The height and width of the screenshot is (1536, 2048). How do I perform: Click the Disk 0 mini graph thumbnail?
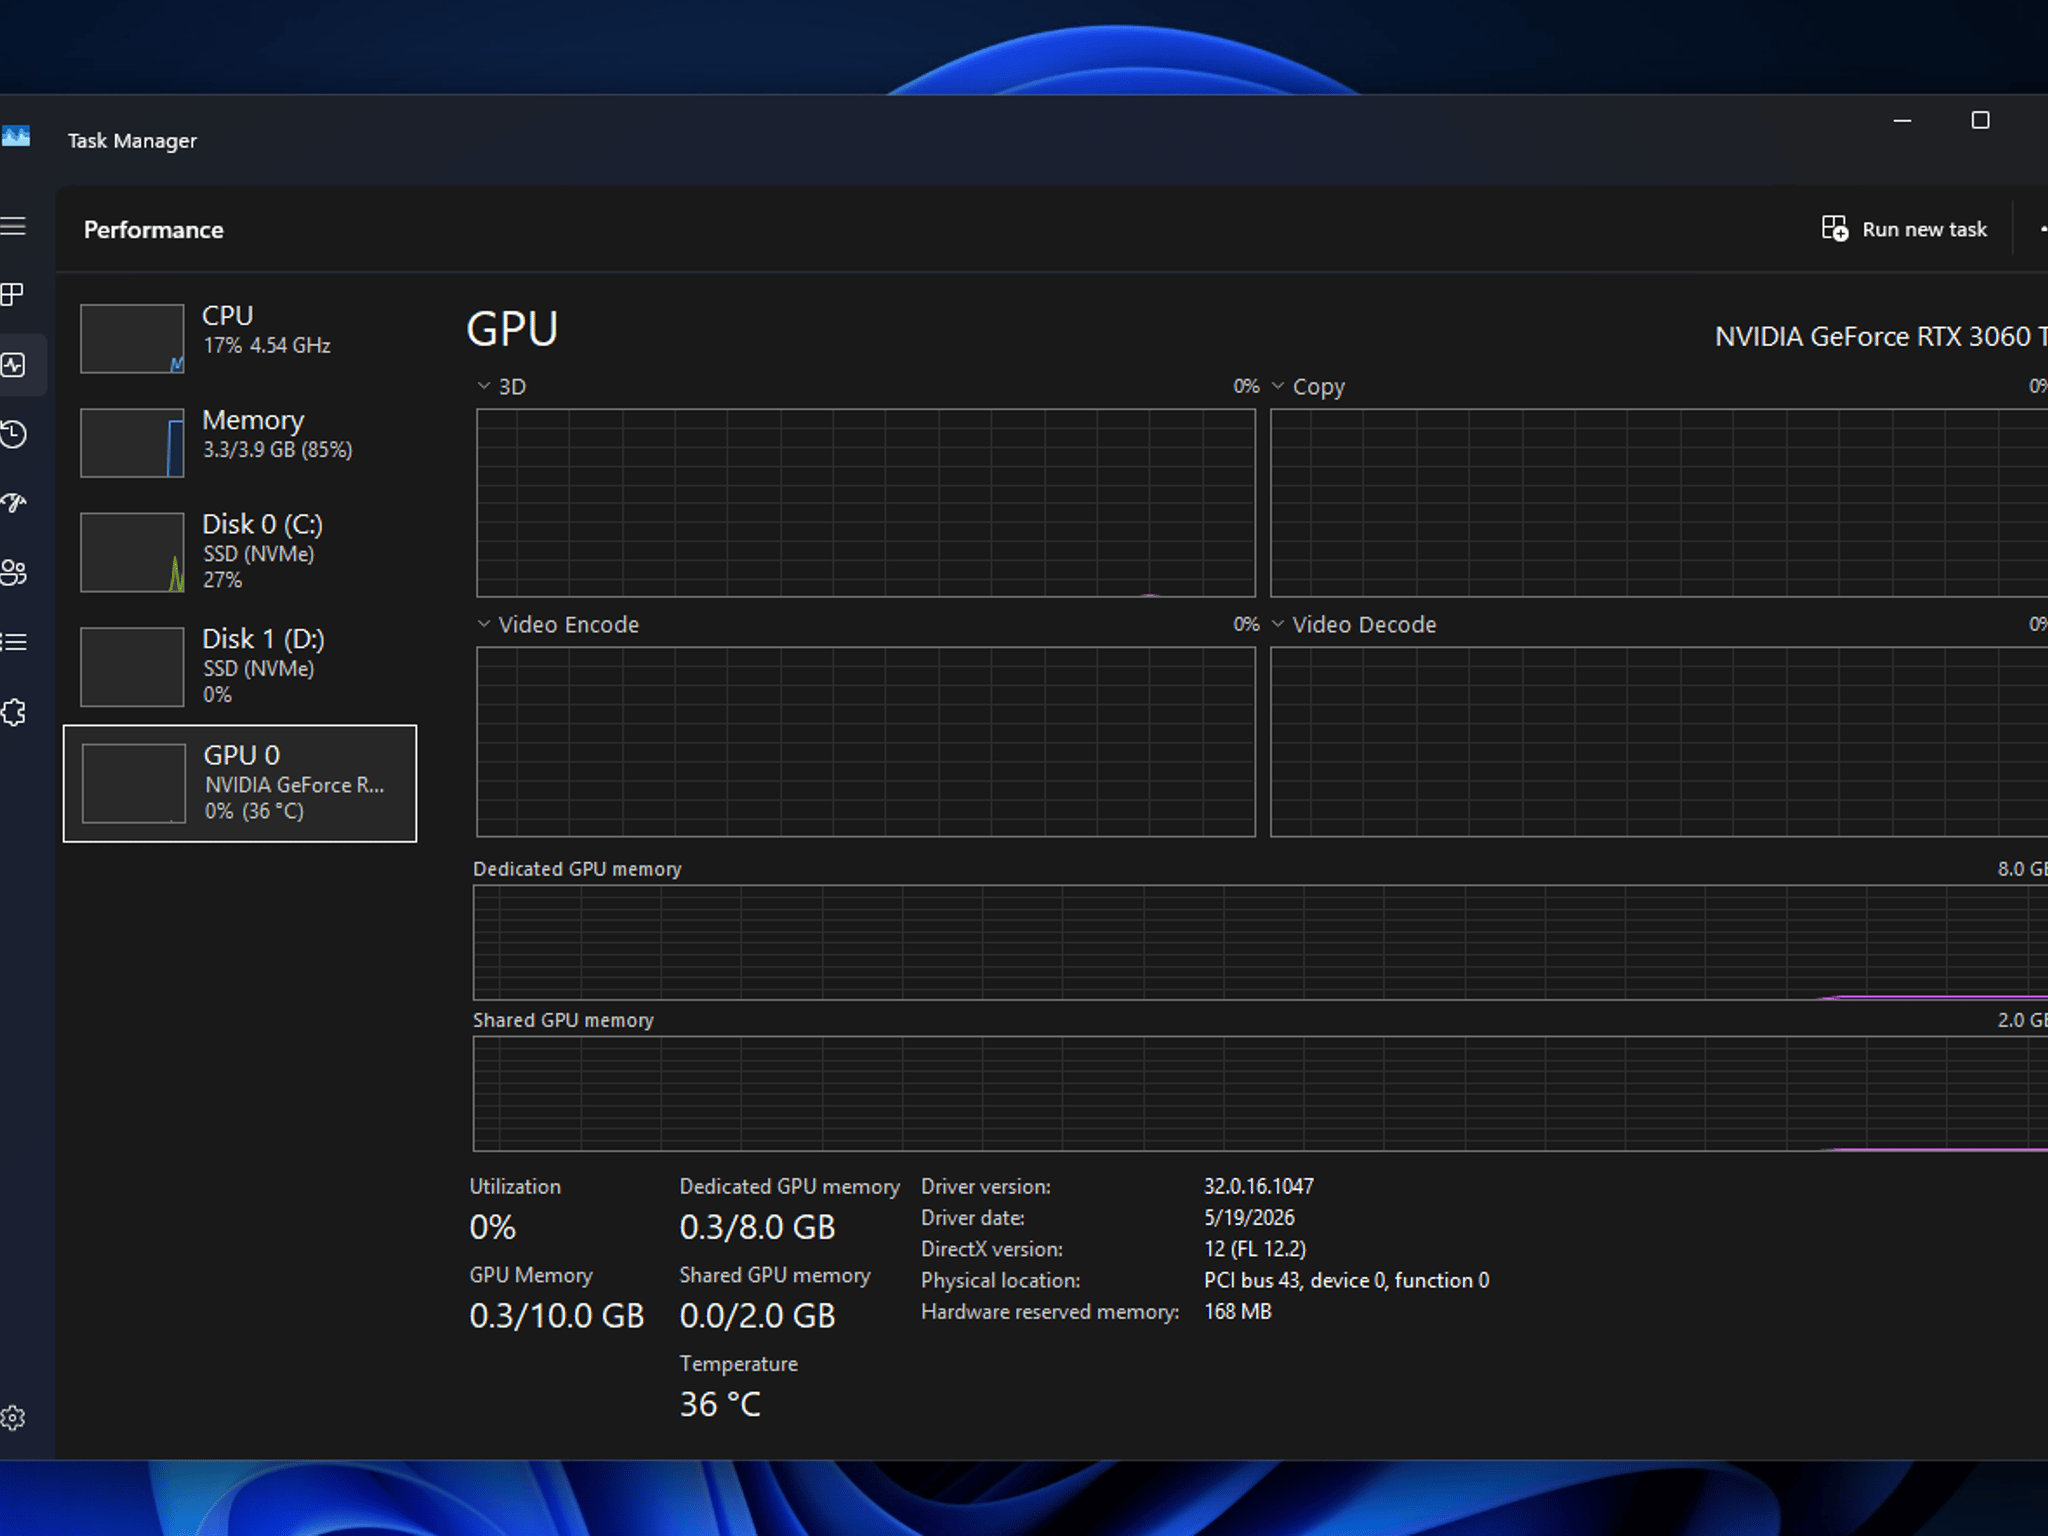pyautogui.click(x=132, y=552)
